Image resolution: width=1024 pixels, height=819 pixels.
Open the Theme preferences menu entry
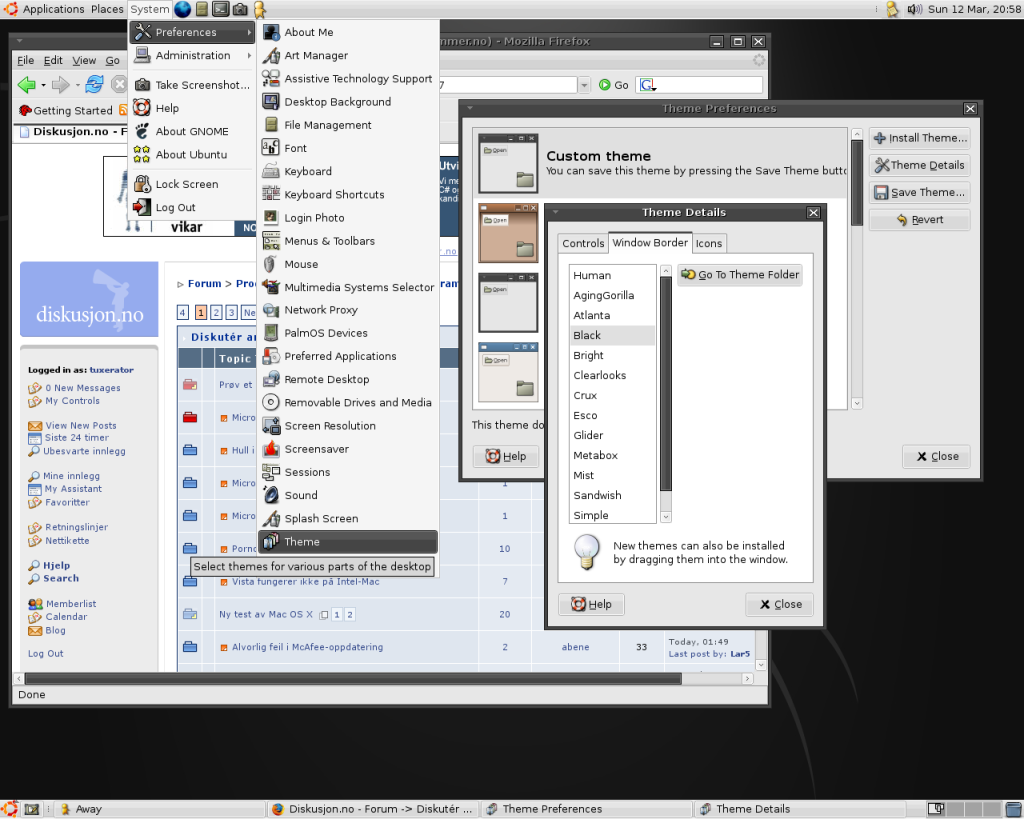(x=347, y=541)
